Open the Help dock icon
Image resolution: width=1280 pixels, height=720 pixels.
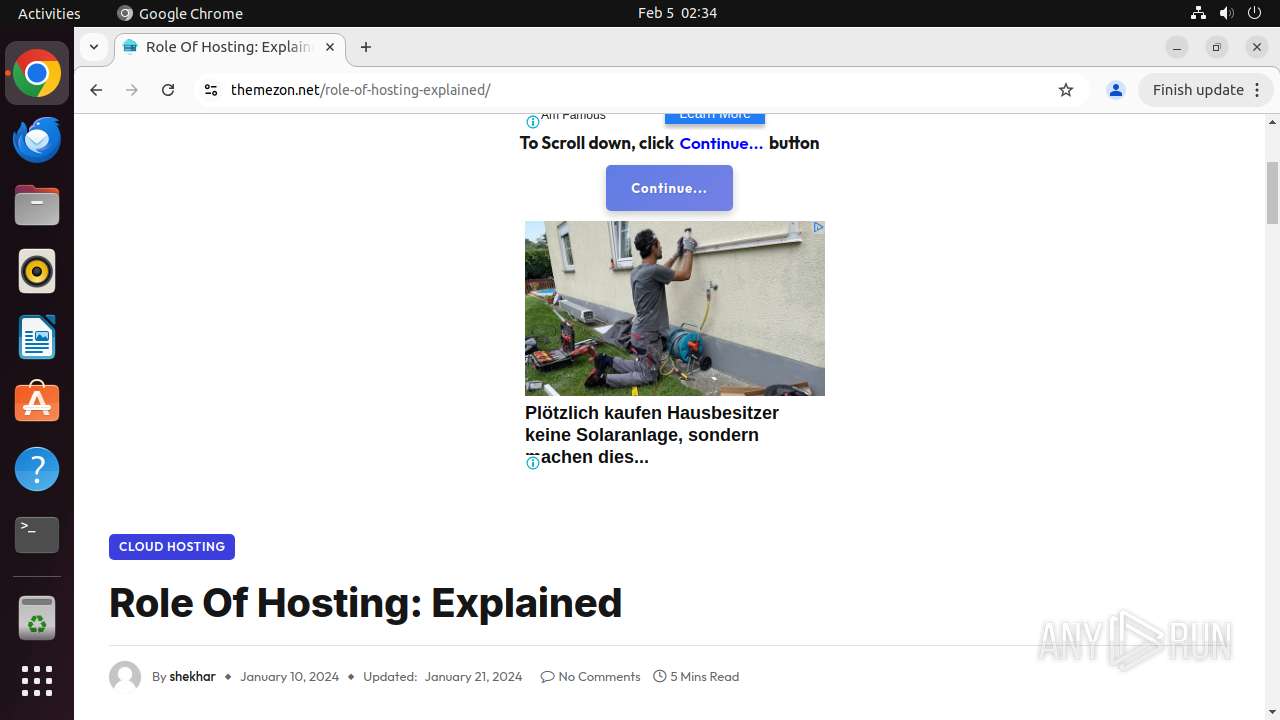click(x=37, y=469)
